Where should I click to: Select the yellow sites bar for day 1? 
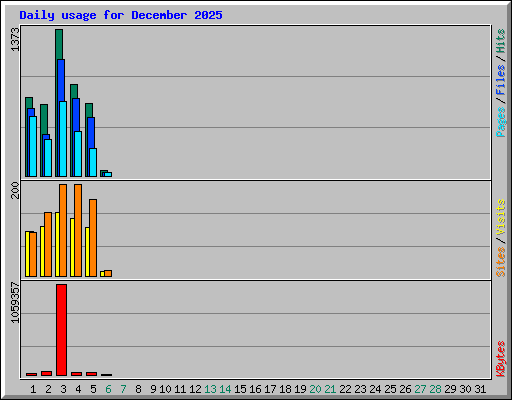tap(27, 254)
